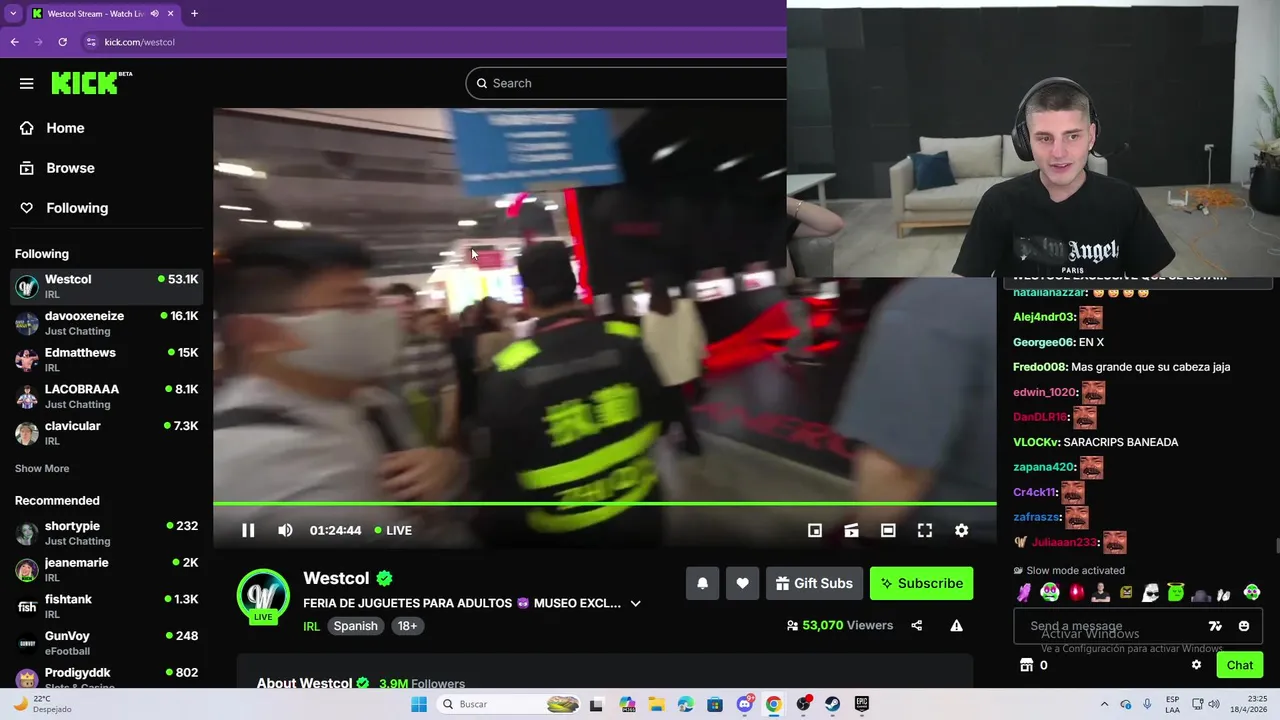The height and width of the screenshot is (720, 1280).
Task: Open Edmatthews channel
Action: pyautogui.click(x=107, y=360)
